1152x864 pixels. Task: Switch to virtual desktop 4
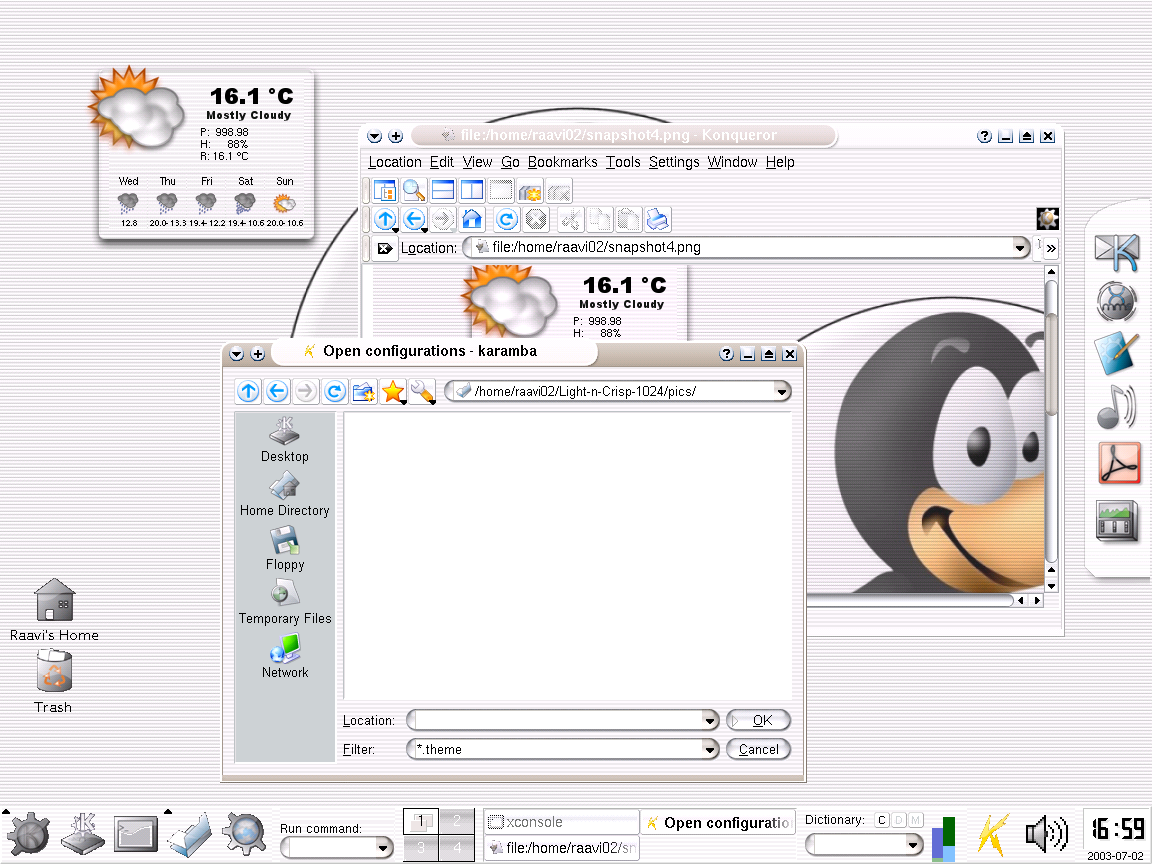point(457,848)
